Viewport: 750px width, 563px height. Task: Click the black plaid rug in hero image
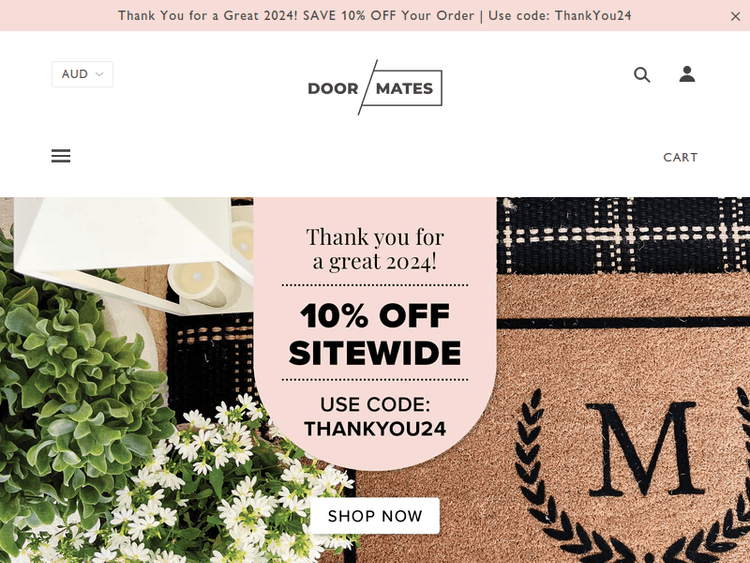tap(622, 234)
